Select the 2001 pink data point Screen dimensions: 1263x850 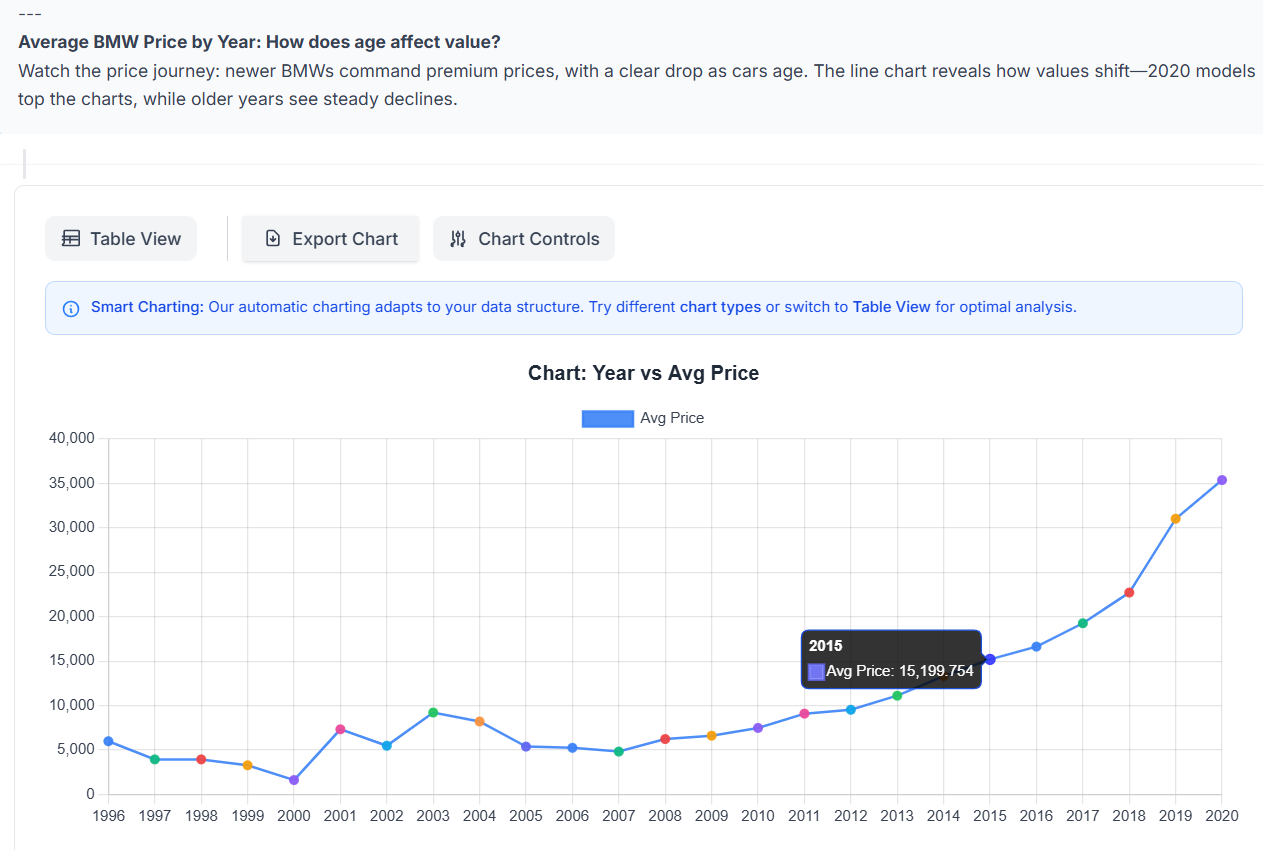(340, 730)
